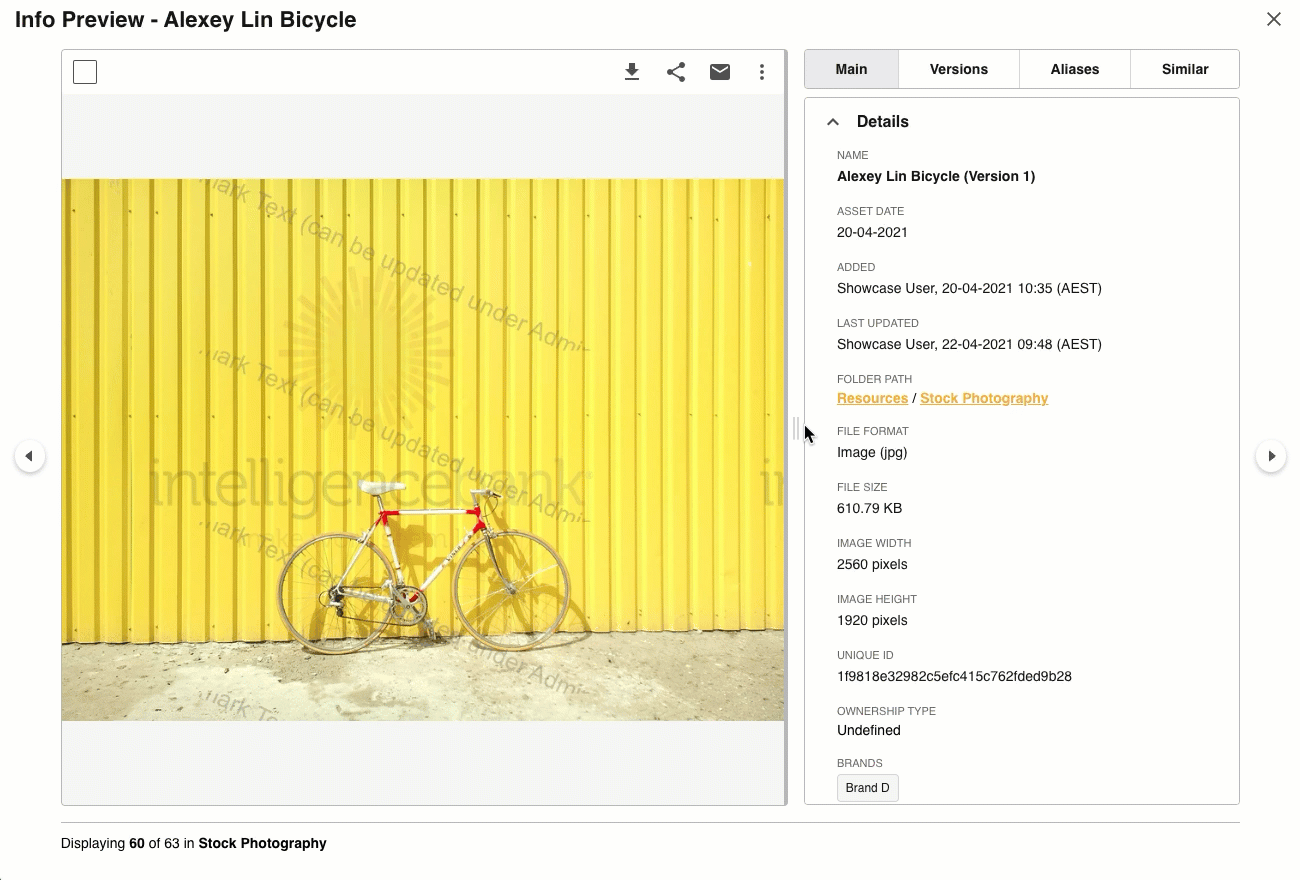Go to the previous asset with left arrow
This screenshot has width=1300, height=880.
30,456
